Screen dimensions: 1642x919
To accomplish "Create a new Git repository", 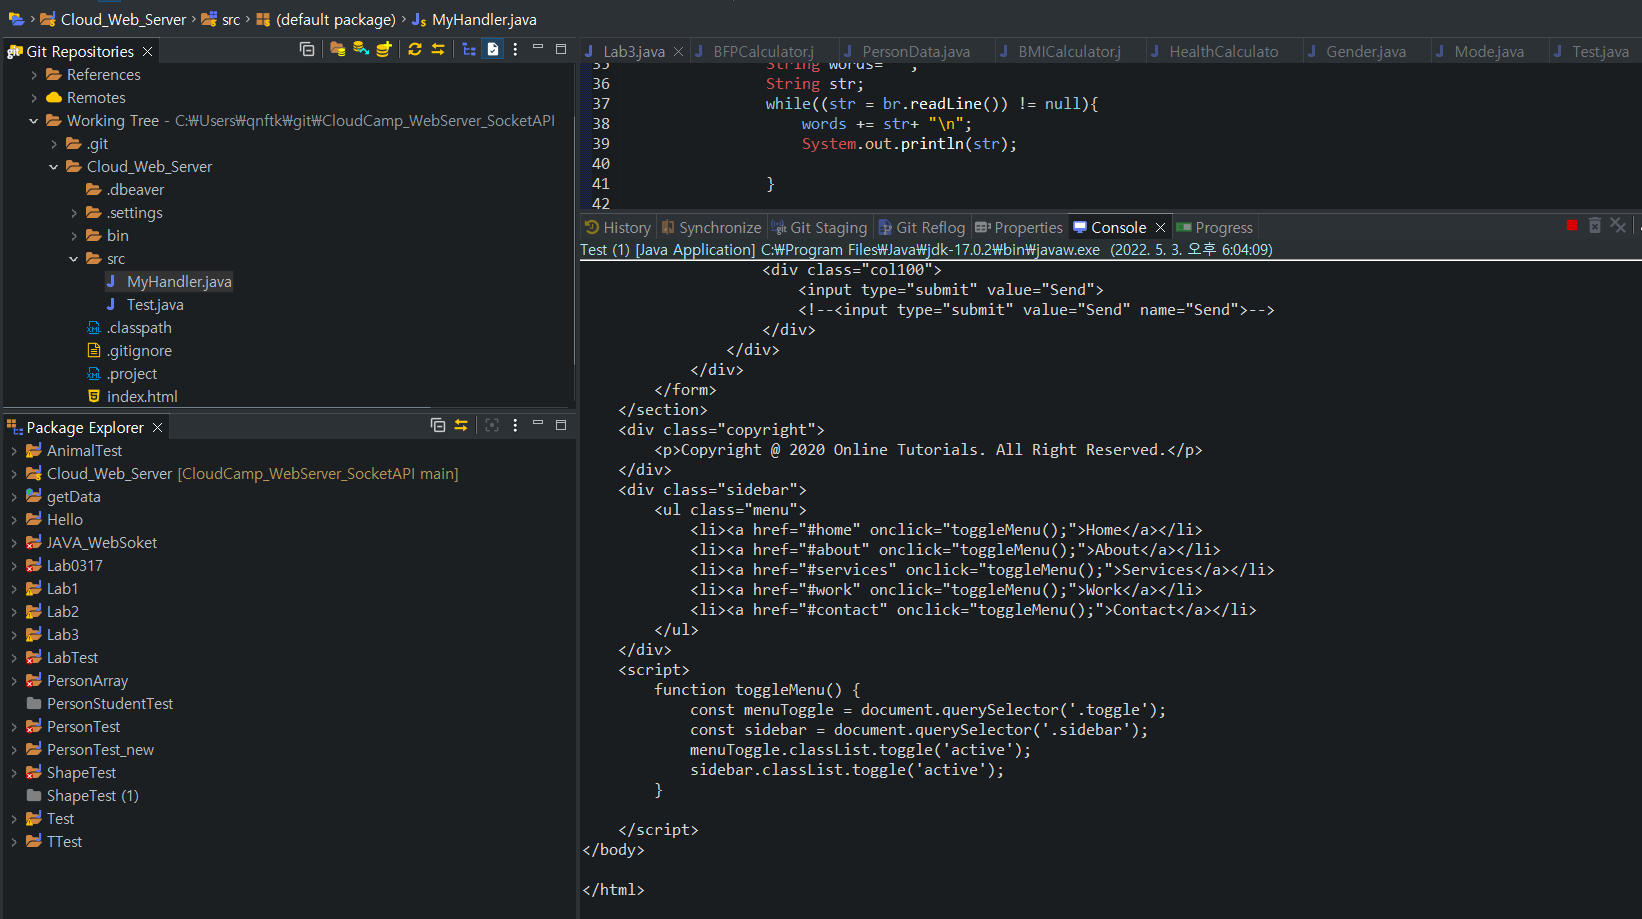I will pyautogui.click(x=384, y=50).
